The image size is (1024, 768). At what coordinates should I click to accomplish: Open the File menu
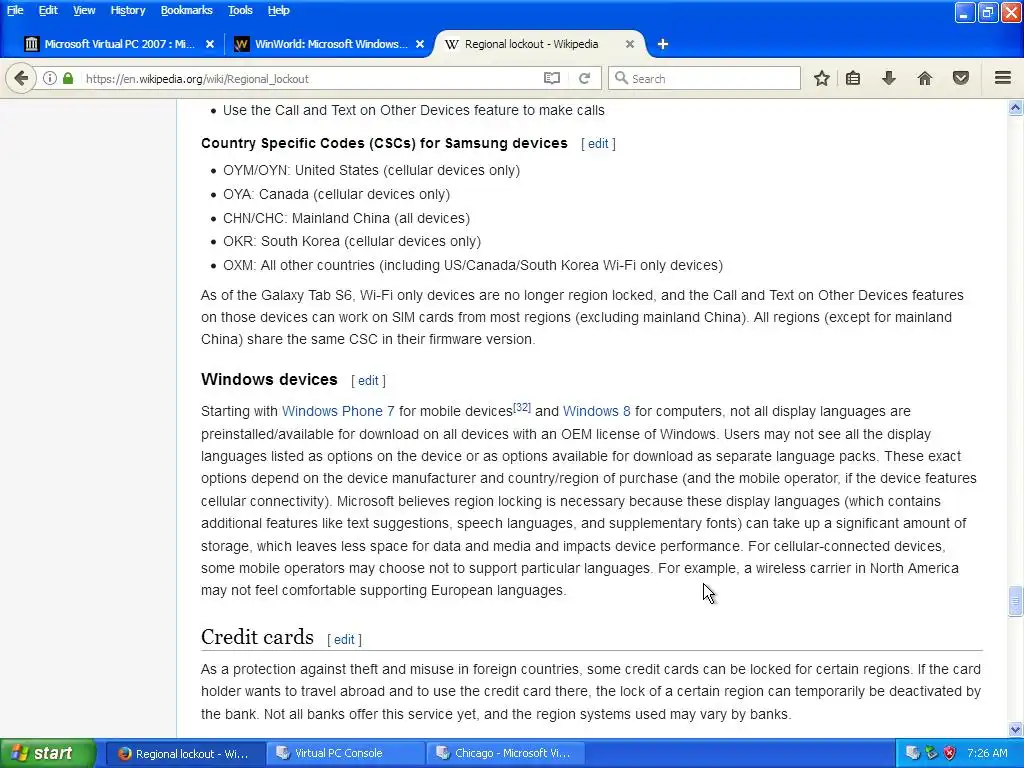point(15,10)
